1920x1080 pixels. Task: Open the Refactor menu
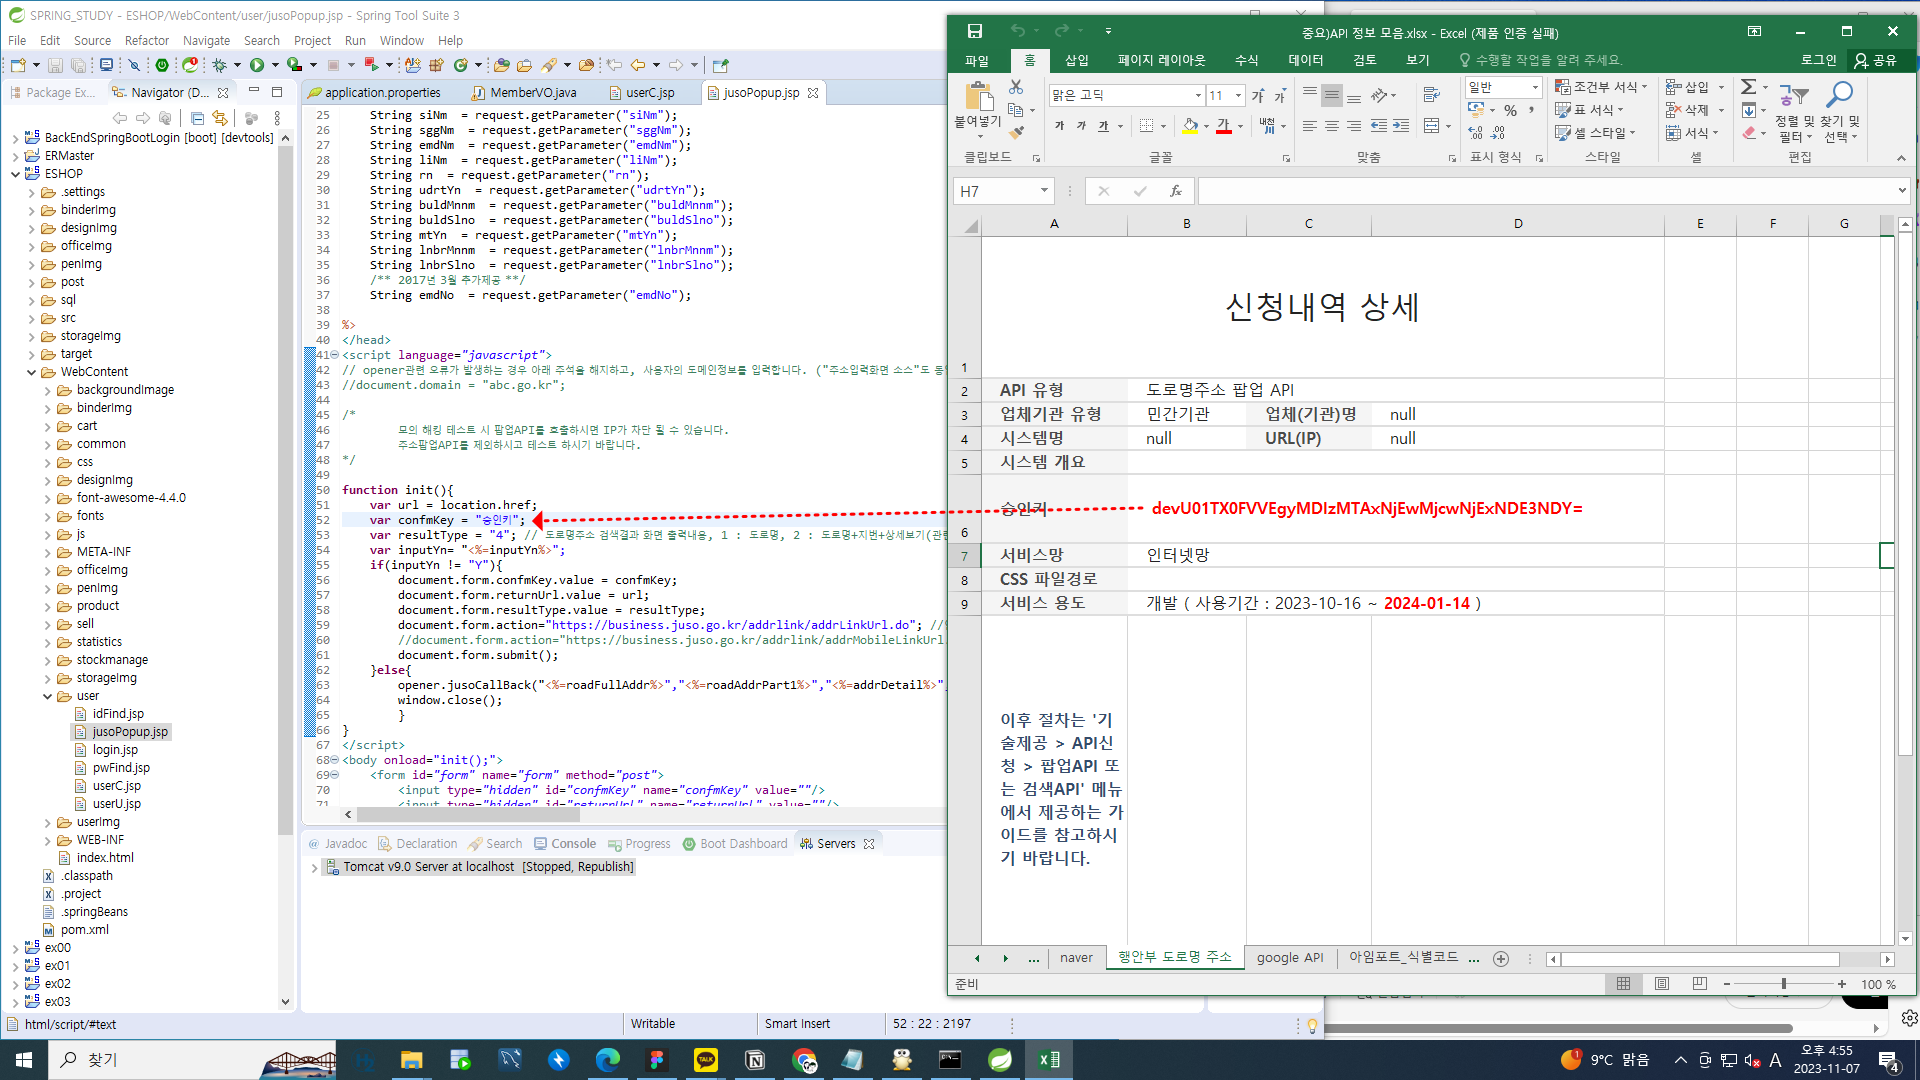(x=146, y=41)
